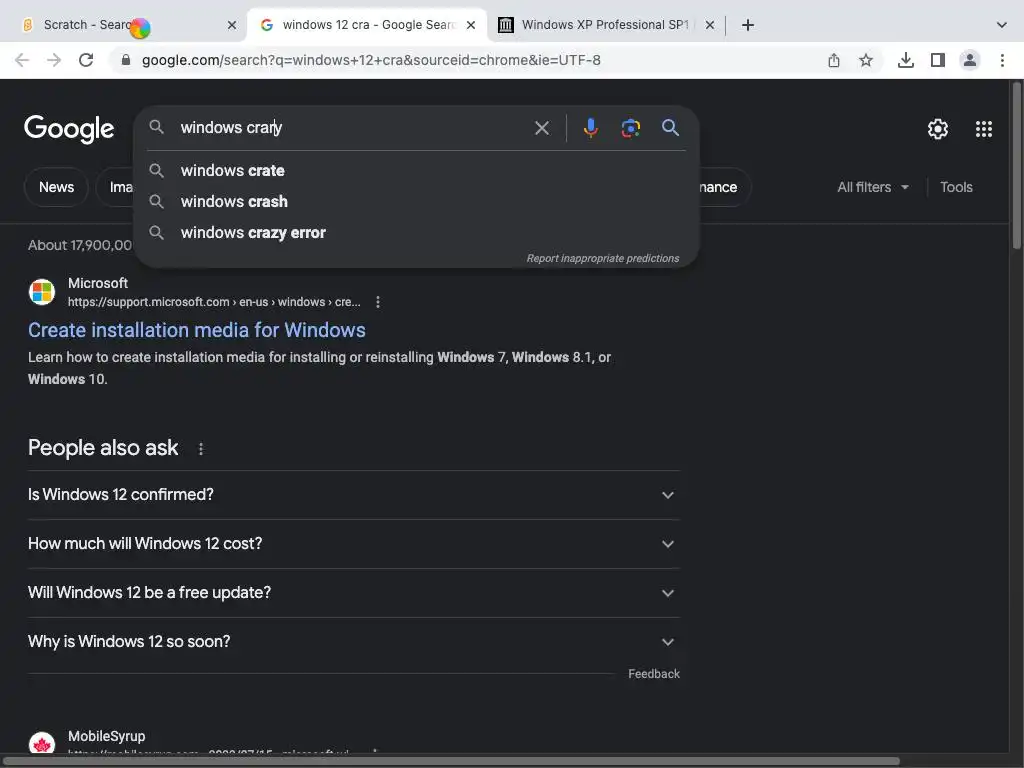The width and height of the screenshot is (1024, 768).
Task: Reload the current page
Action: click(x=86, y=60)
